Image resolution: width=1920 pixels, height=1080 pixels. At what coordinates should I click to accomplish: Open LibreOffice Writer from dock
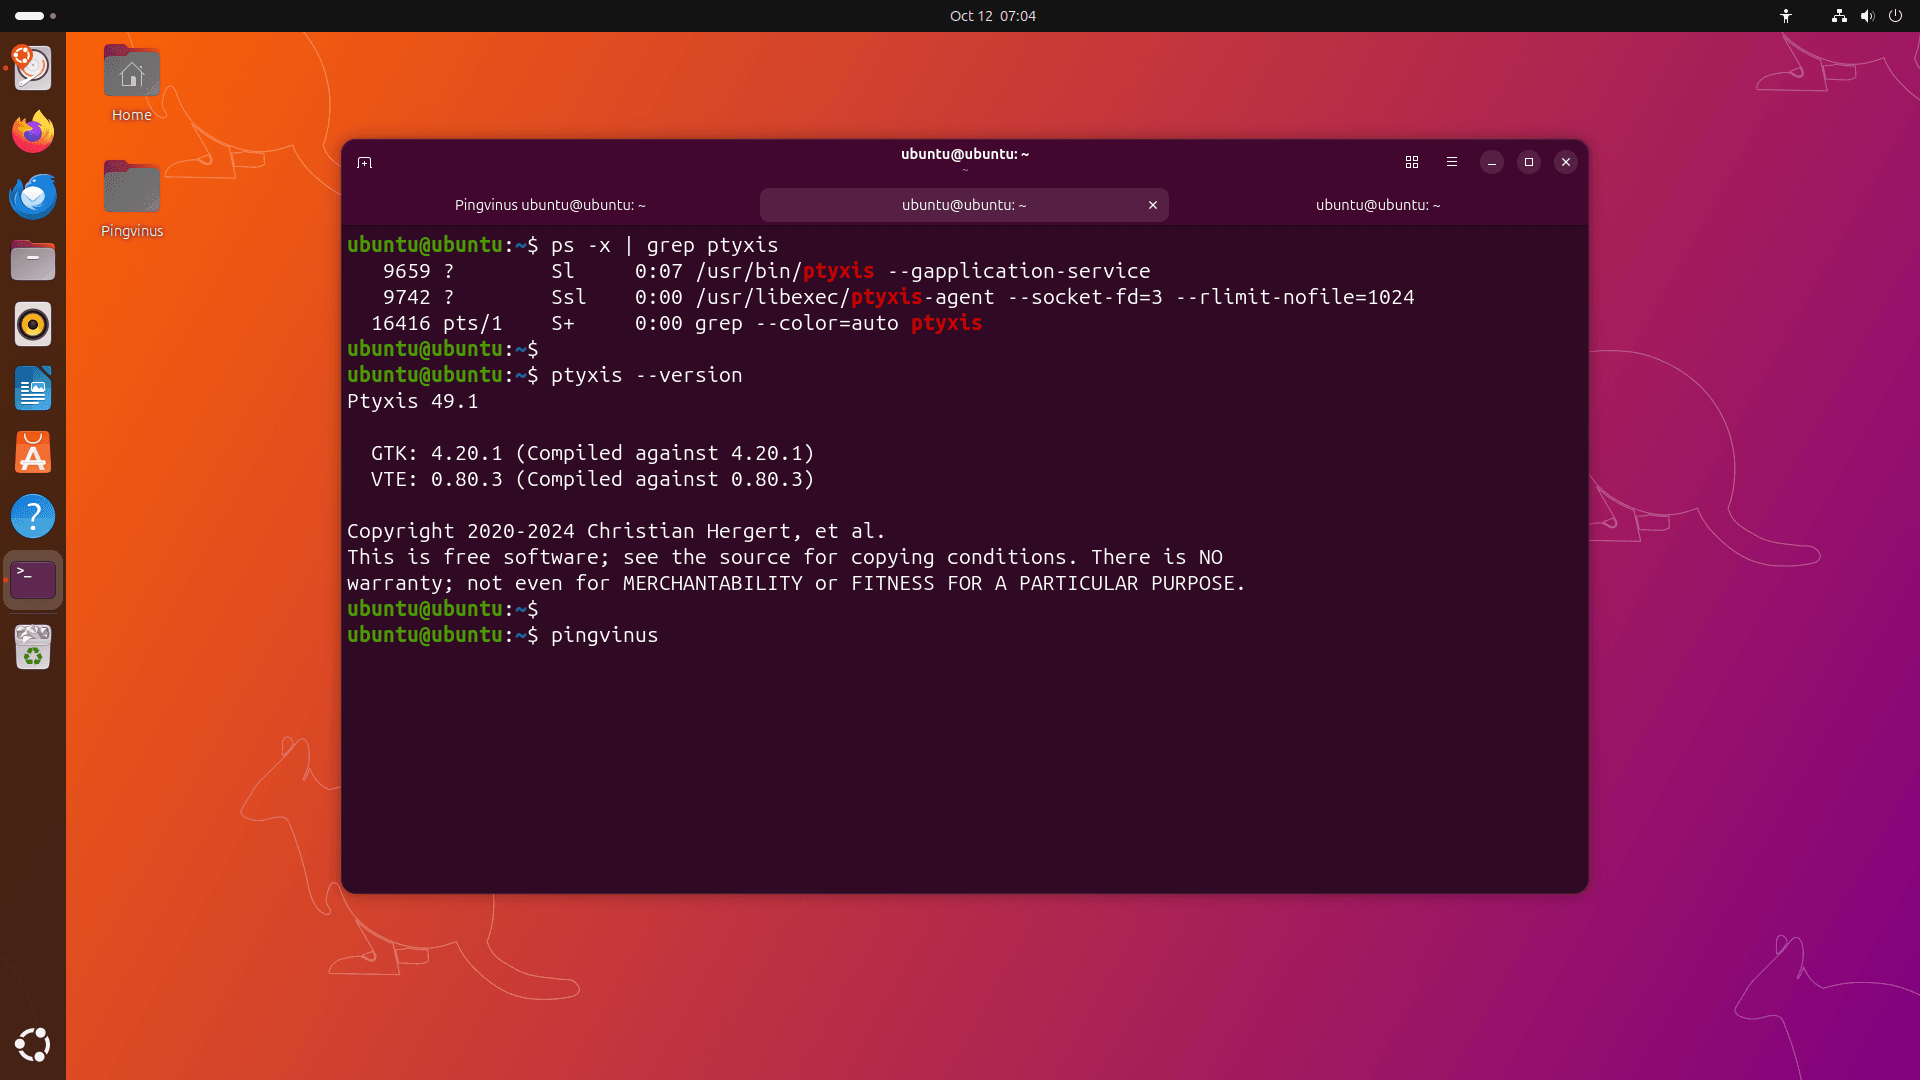click(33, 389)
